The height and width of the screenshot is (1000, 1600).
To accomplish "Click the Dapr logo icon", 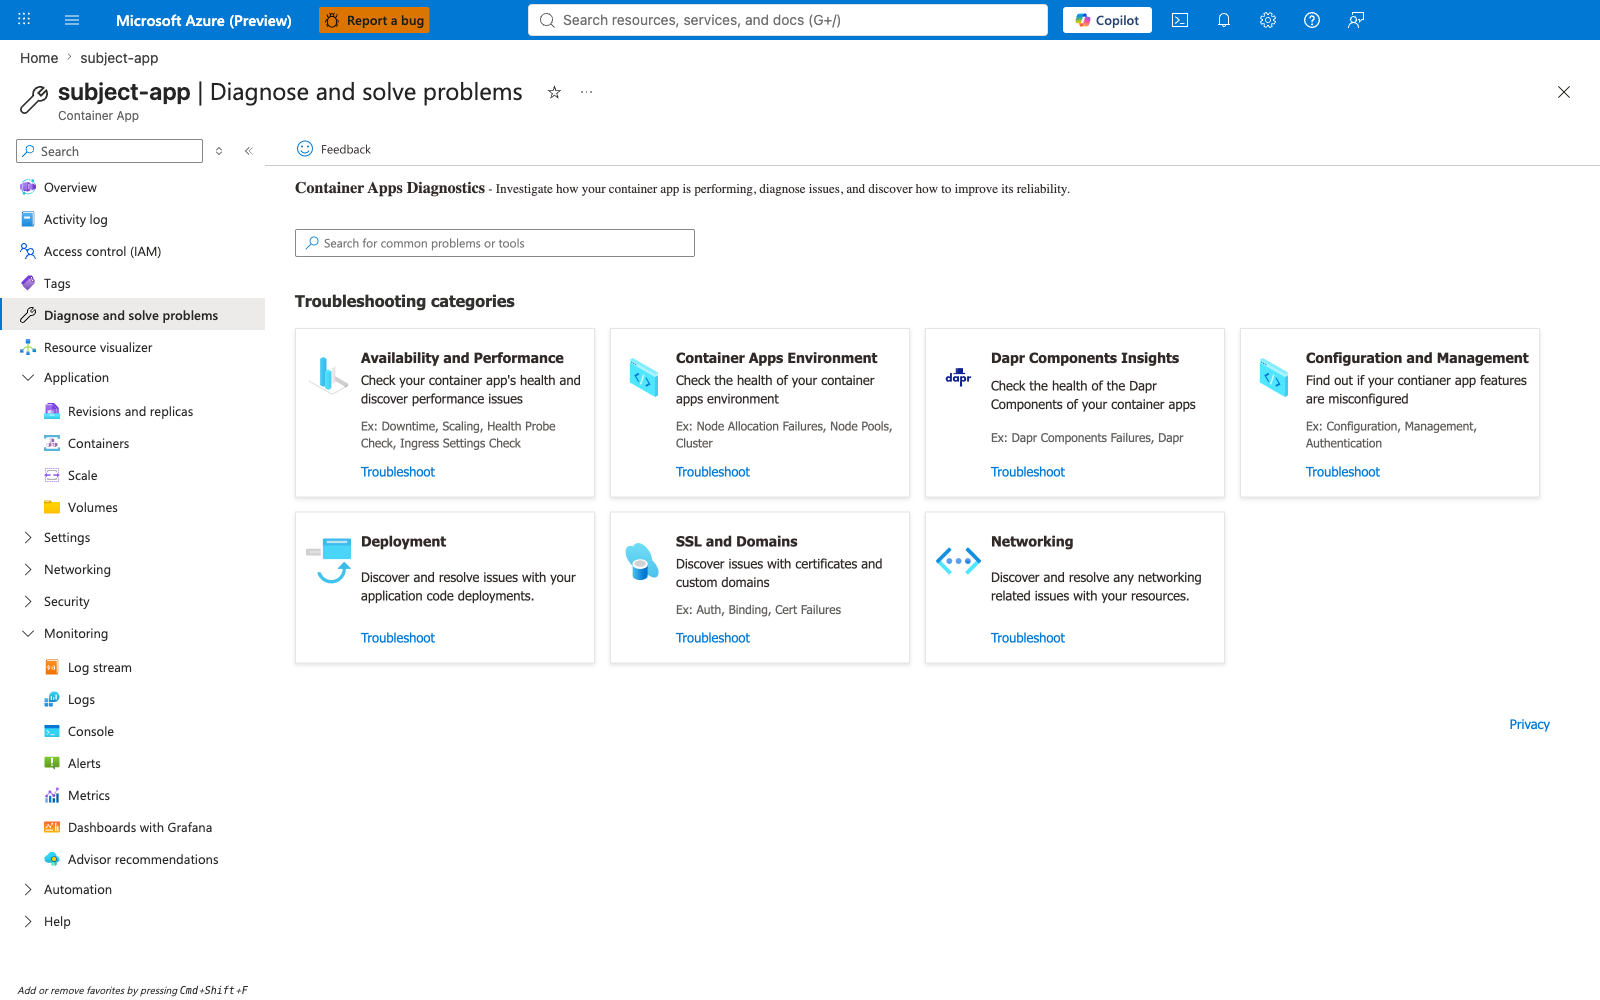I will [958, 377].
